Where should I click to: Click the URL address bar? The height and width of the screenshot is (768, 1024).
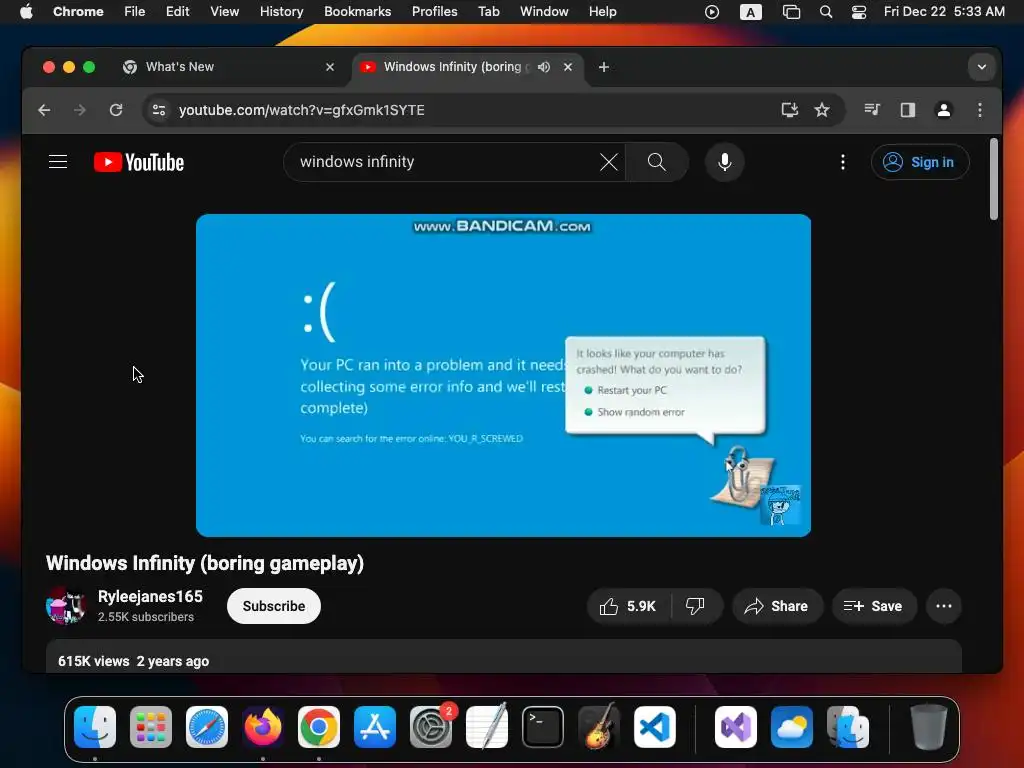pos(470,110)
